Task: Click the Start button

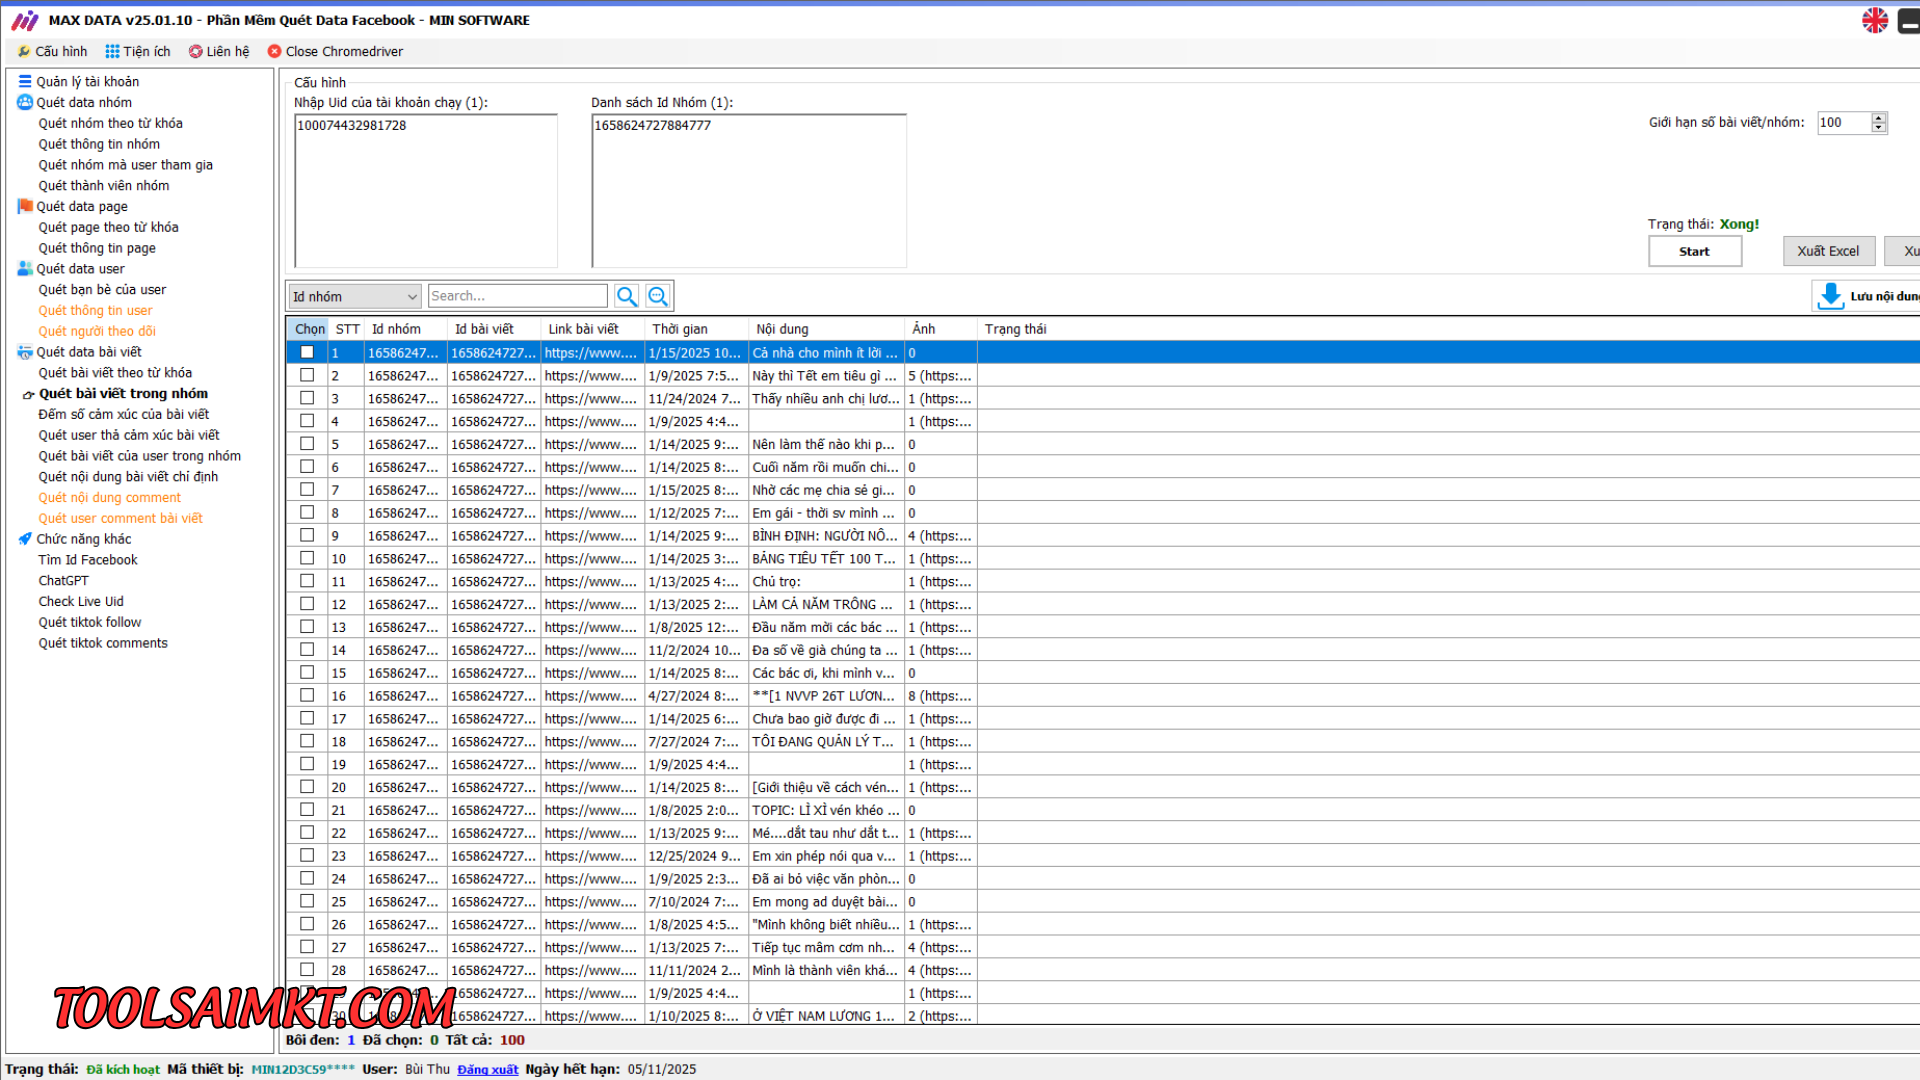Action: [x=1694, y=251]
